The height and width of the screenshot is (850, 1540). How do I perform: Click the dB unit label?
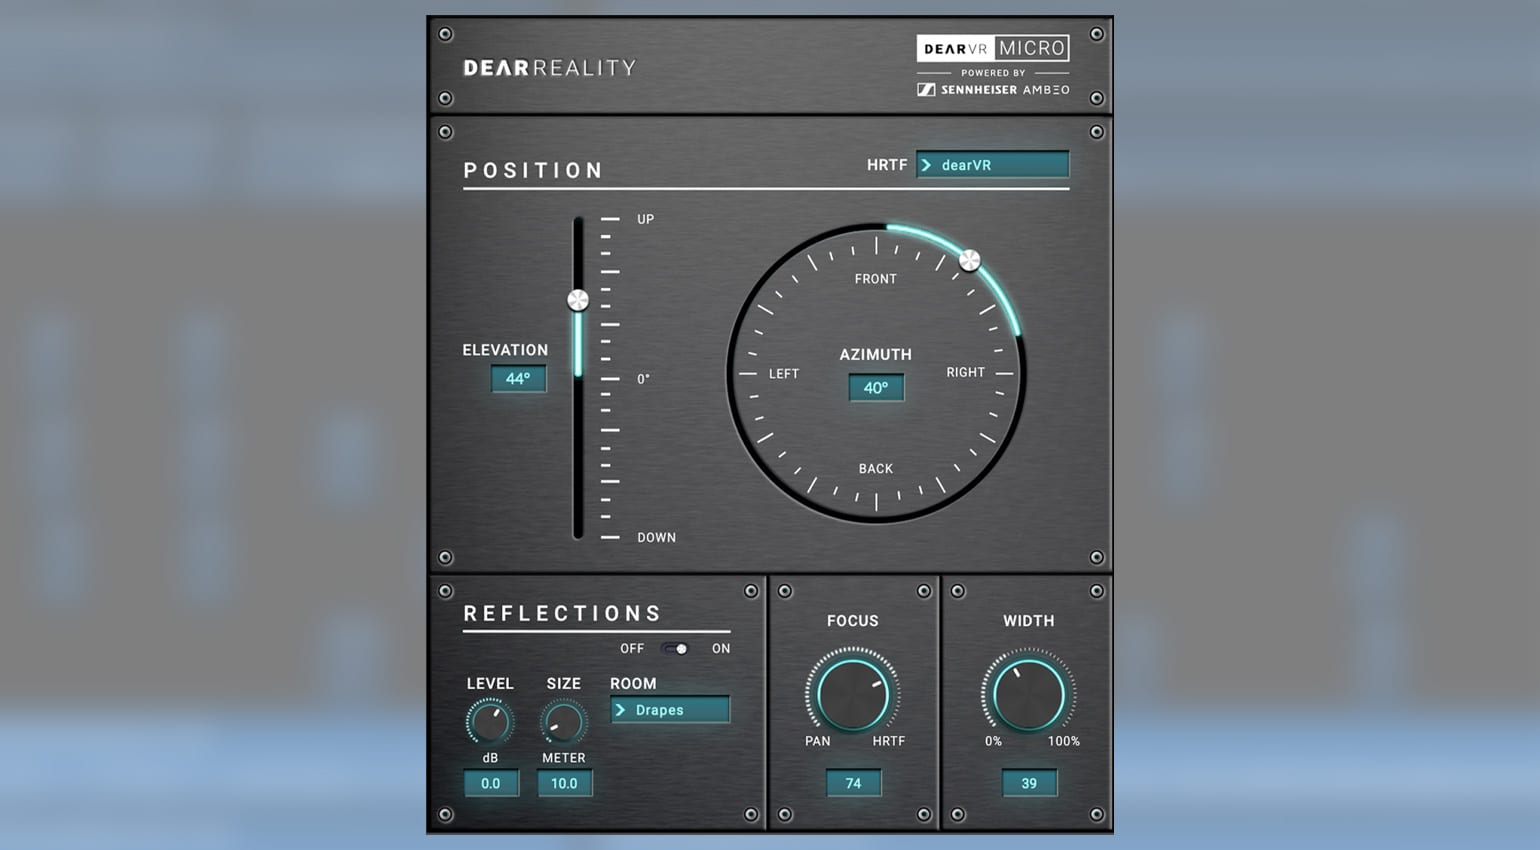point(490,758)
